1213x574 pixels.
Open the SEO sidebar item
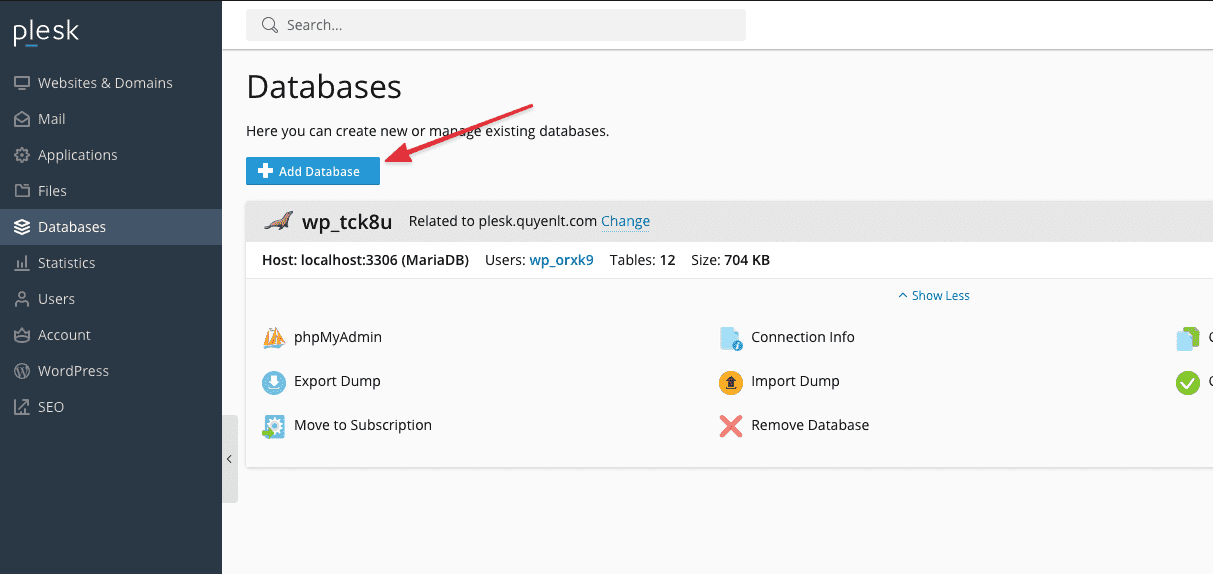coord(51,407)
